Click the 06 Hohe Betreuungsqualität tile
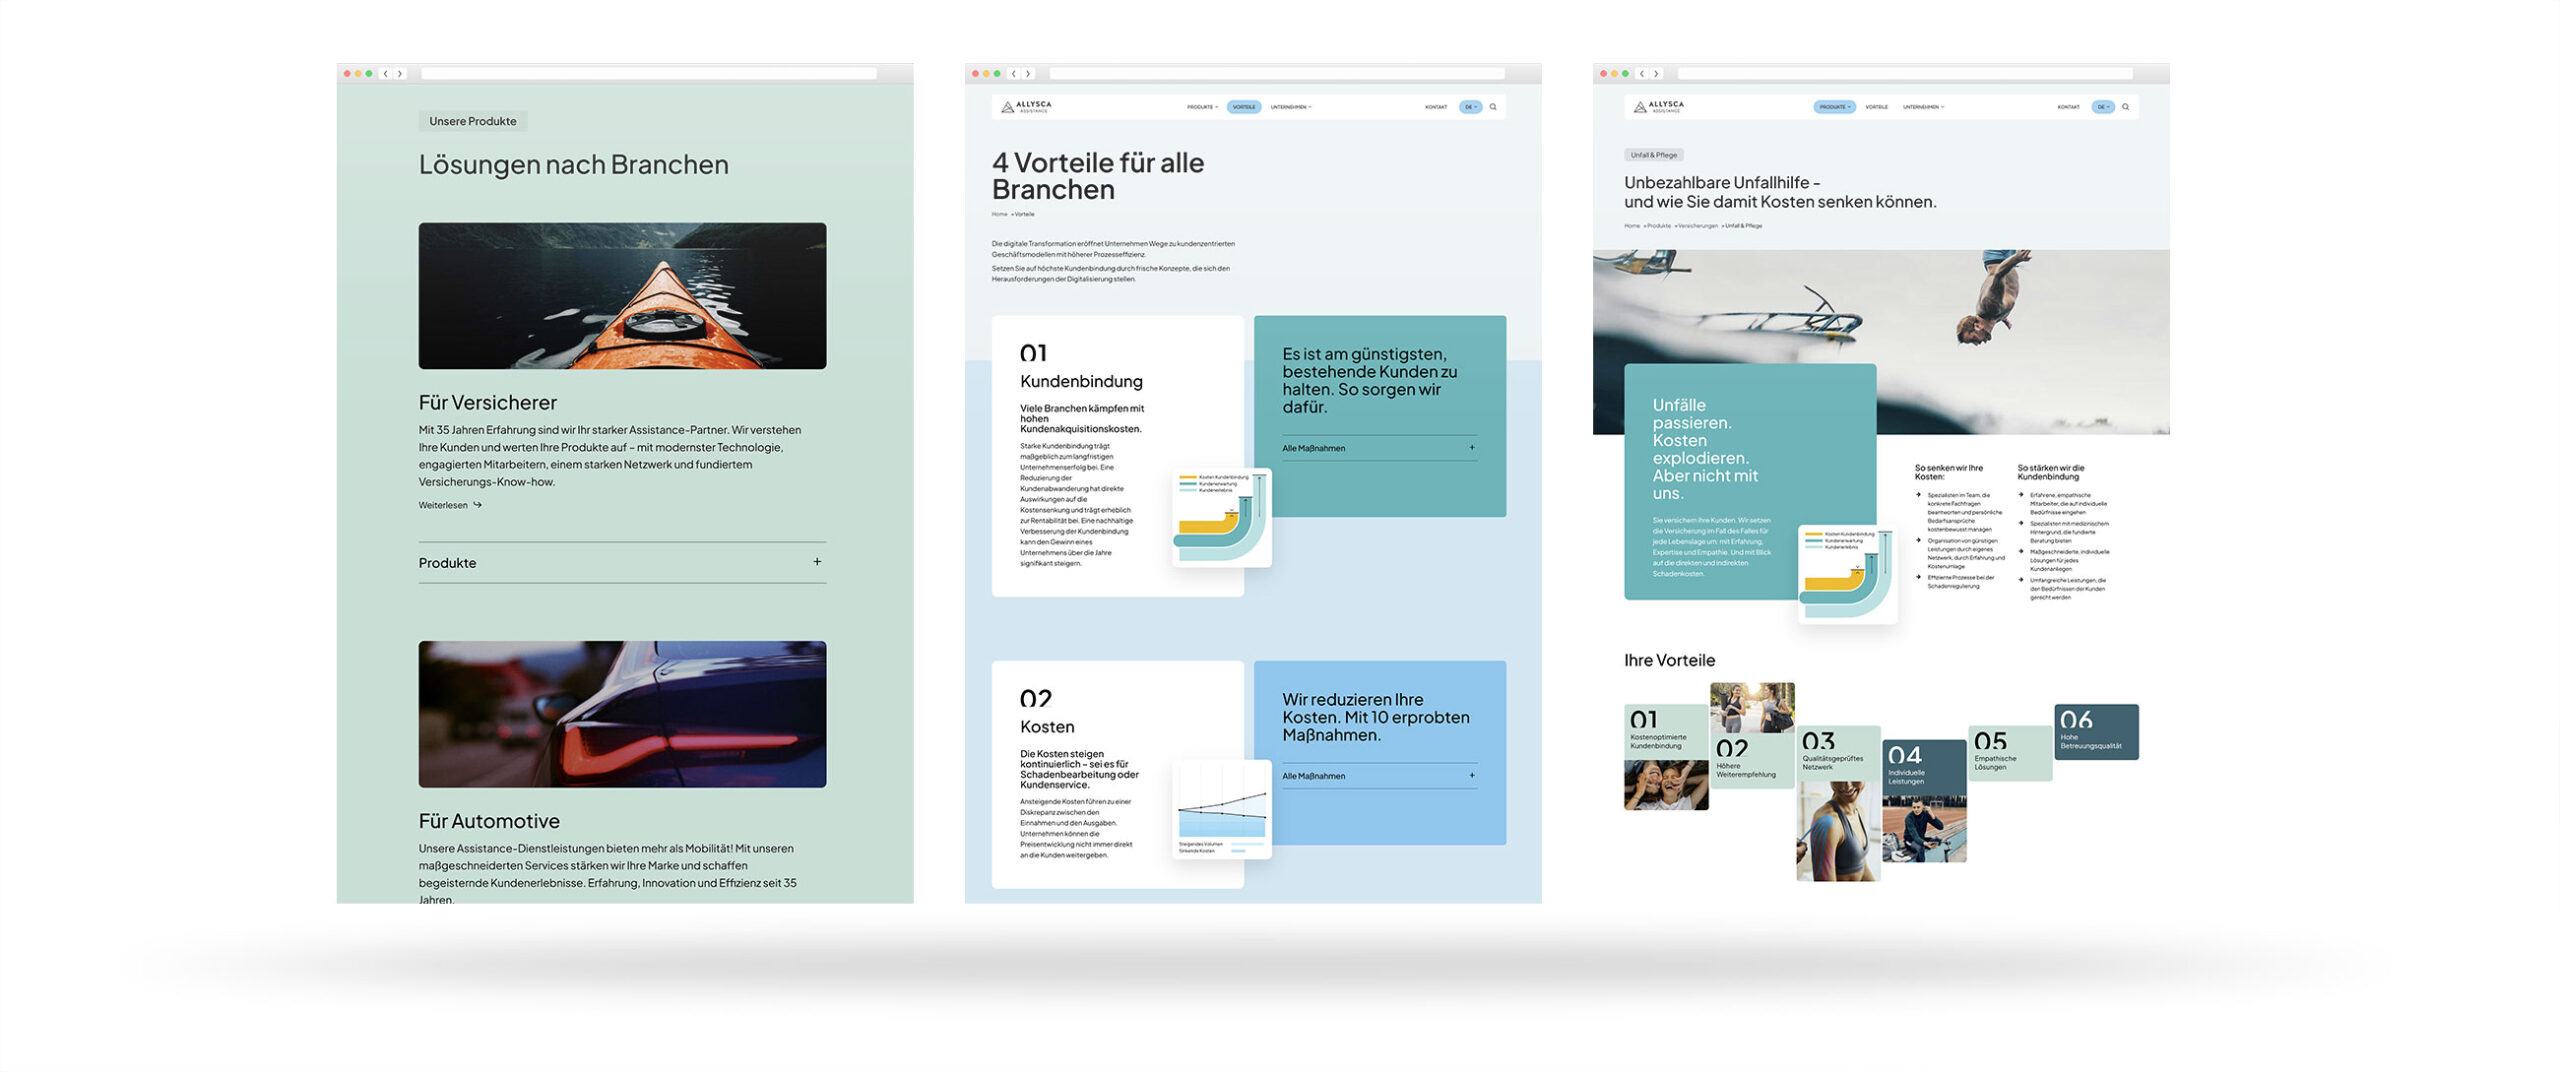Viewport: 2560px width, 1072px height. 2096,731
